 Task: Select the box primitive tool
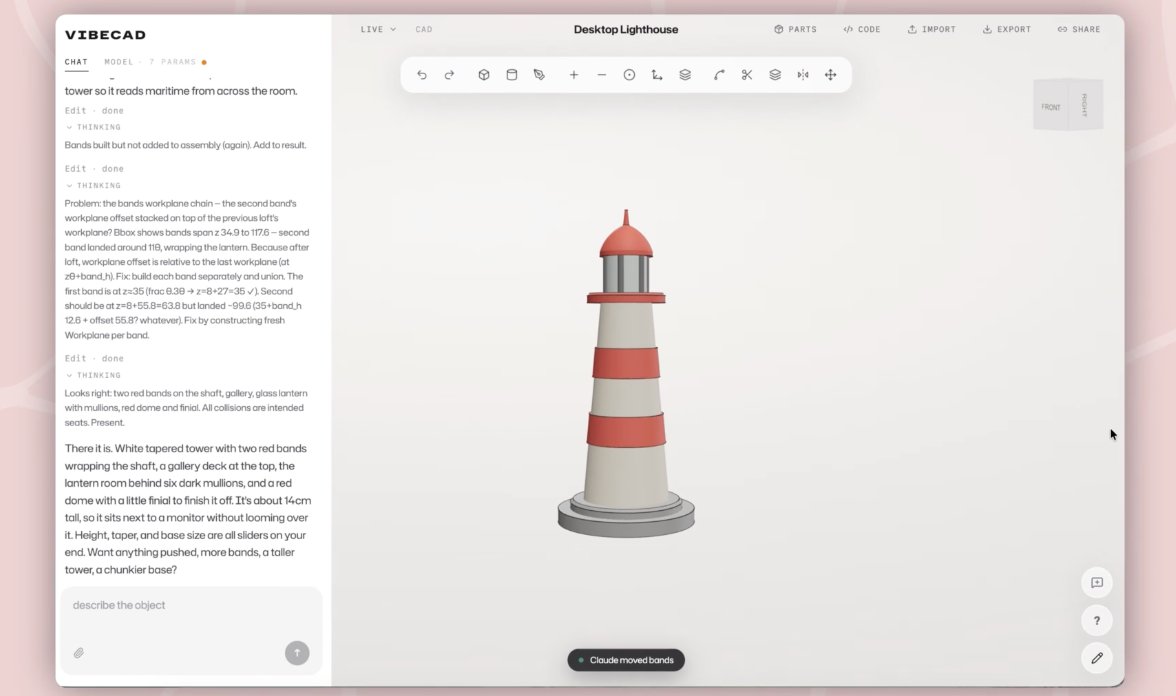484,75
